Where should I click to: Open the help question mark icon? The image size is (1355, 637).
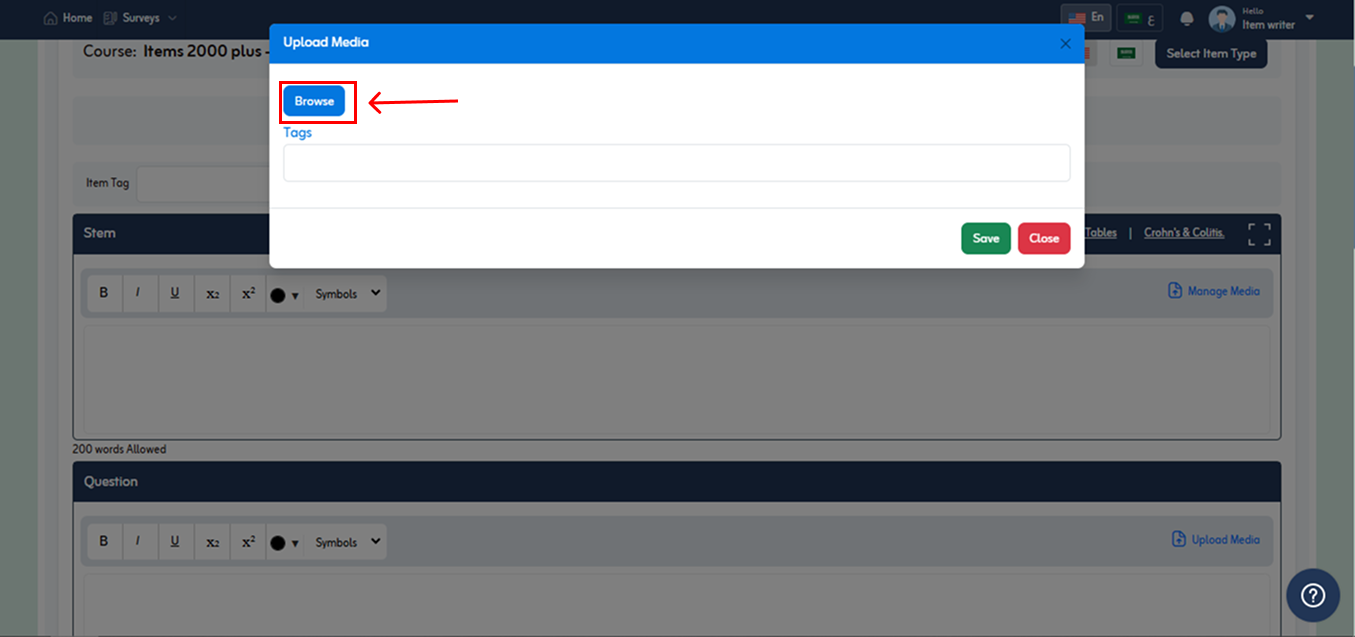[1313, 595]
